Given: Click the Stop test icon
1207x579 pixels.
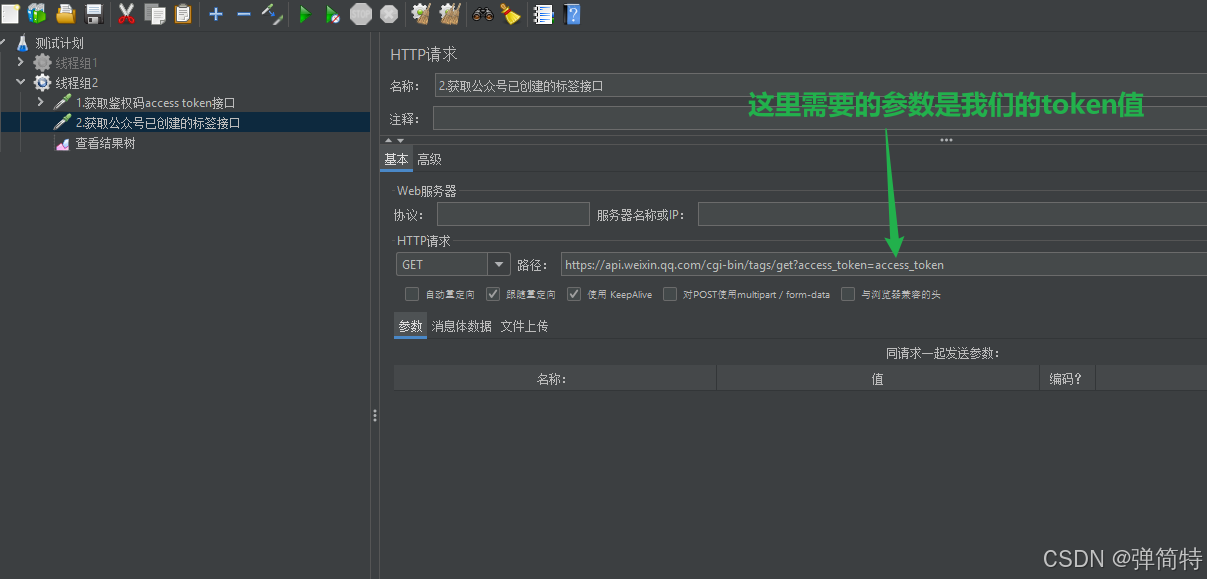Looking at the screenshot, I should click(360, 14).
